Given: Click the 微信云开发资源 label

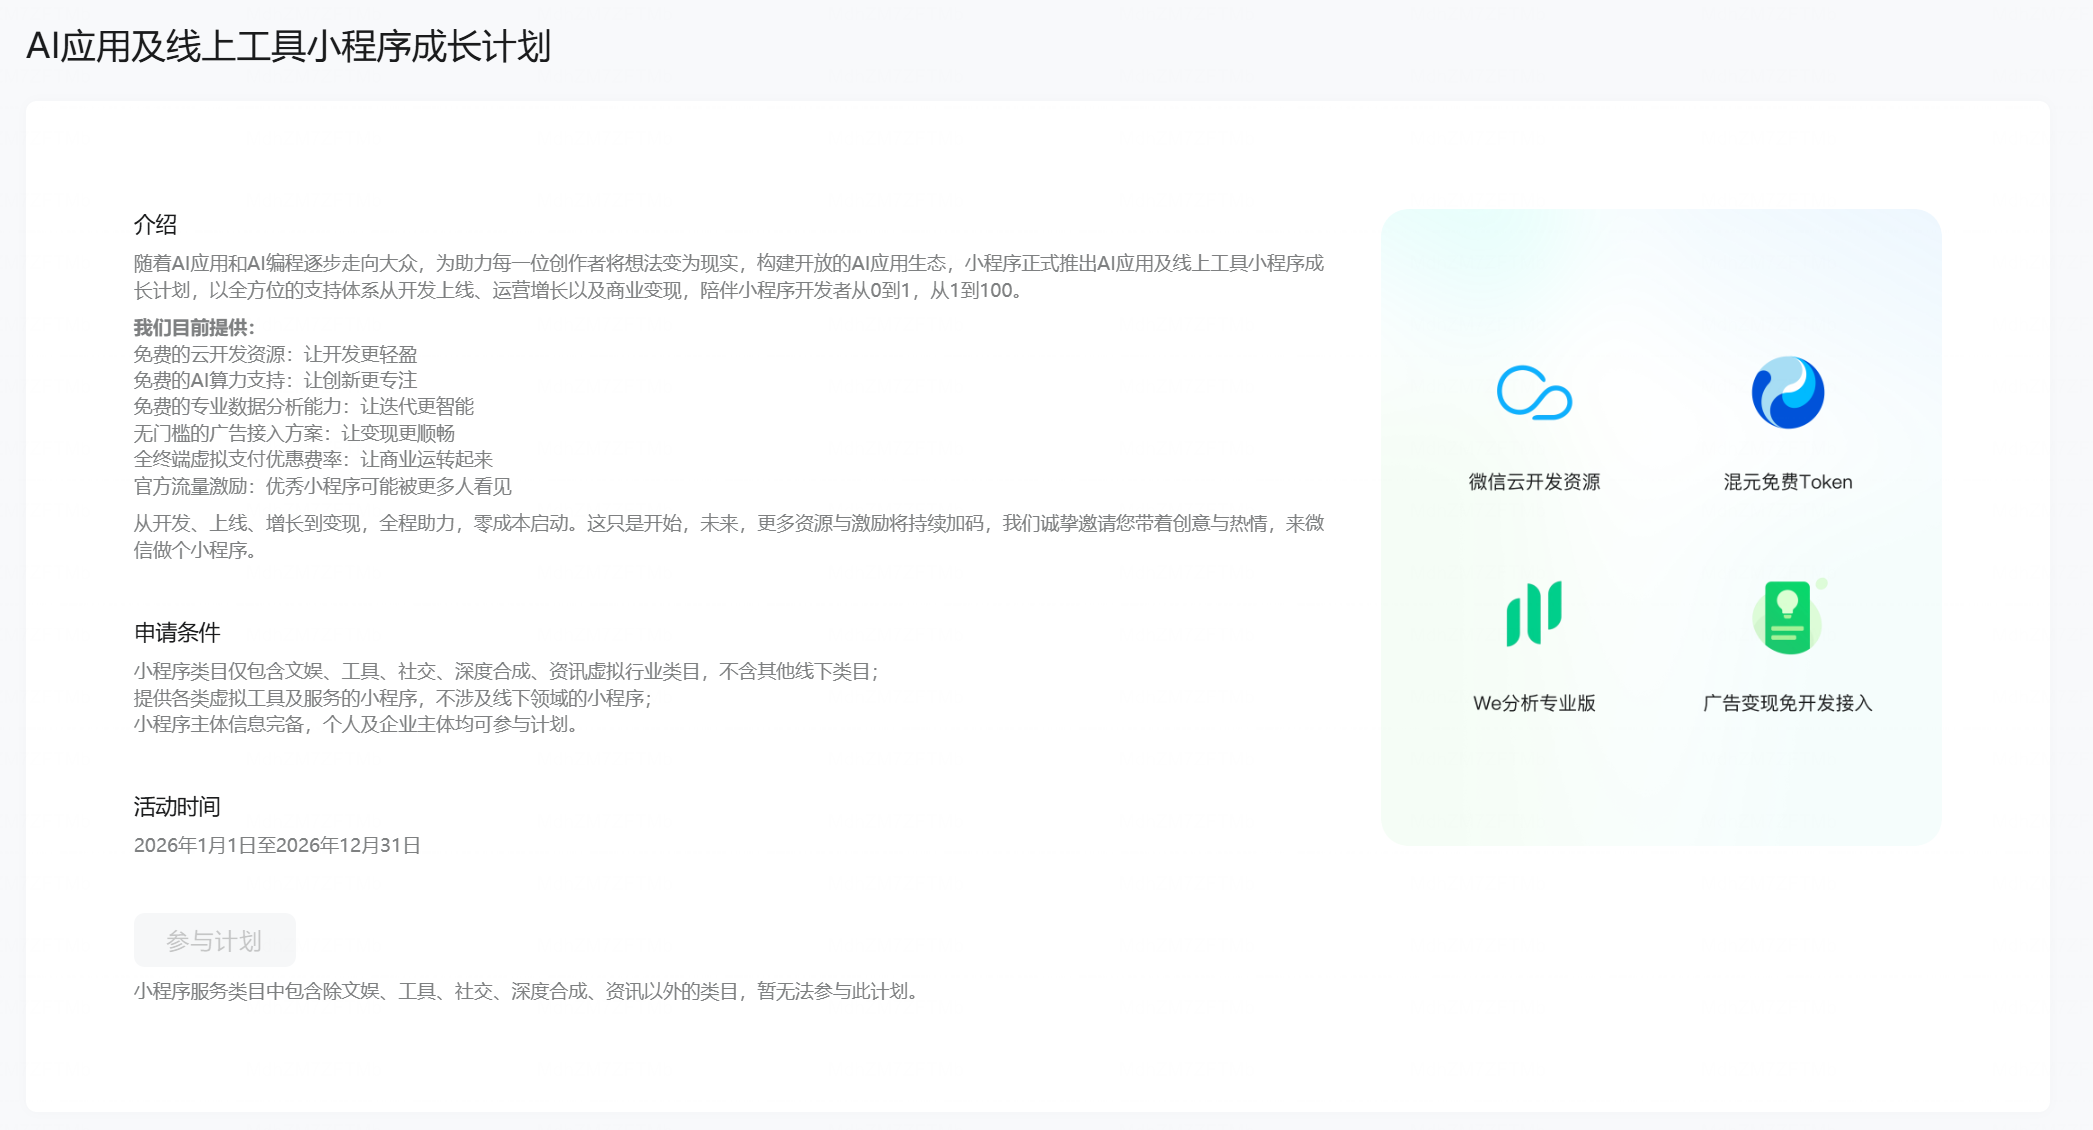Looking at the screenshot, I should click(x=1534, y=482).
